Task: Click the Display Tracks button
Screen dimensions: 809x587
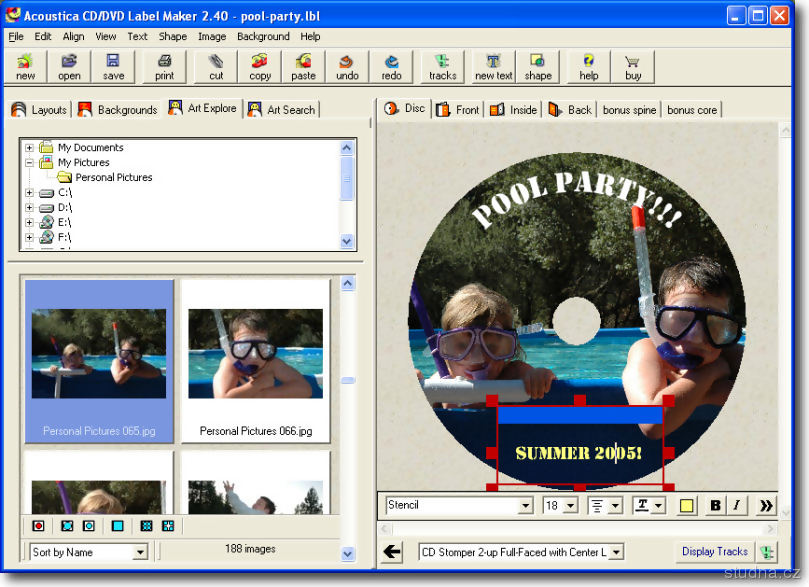Action: (714, 552)
